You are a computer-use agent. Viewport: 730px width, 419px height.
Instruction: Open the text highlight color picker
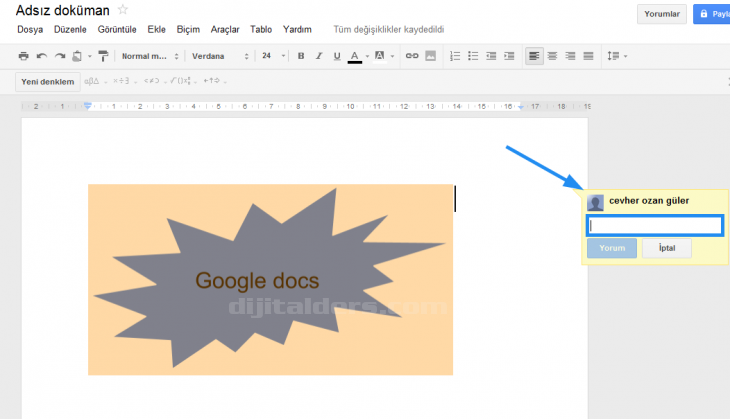coord(380,56)
